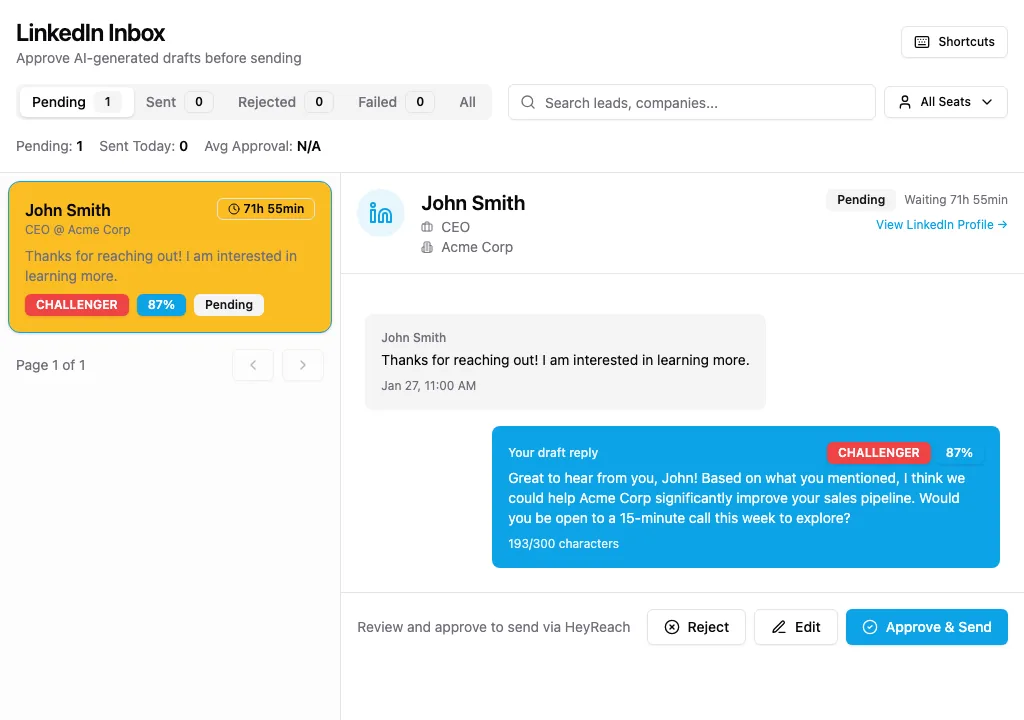Viewport: 1024px width, 720px height.
Task: Click 'Review and approve to send via HeyReach'
Action: coord(494,627)
